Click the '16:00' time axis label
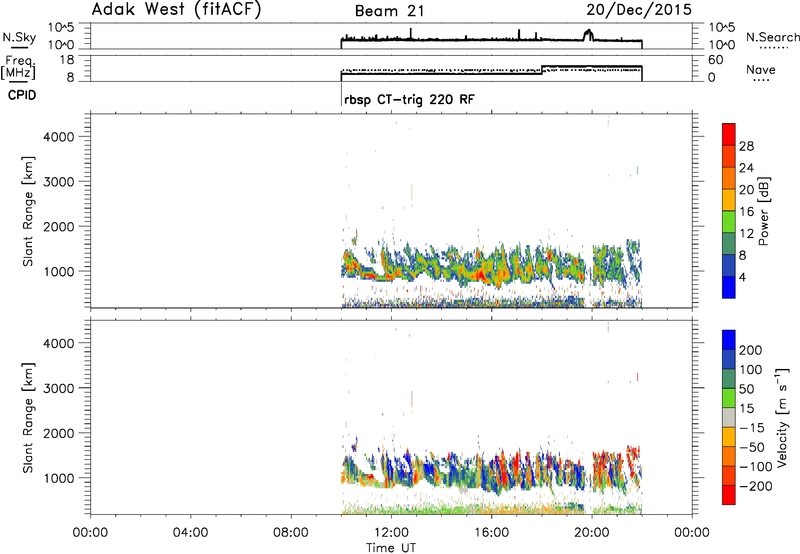Image resolution: width=800 pixels, height=554 pixels. [491, 533]
